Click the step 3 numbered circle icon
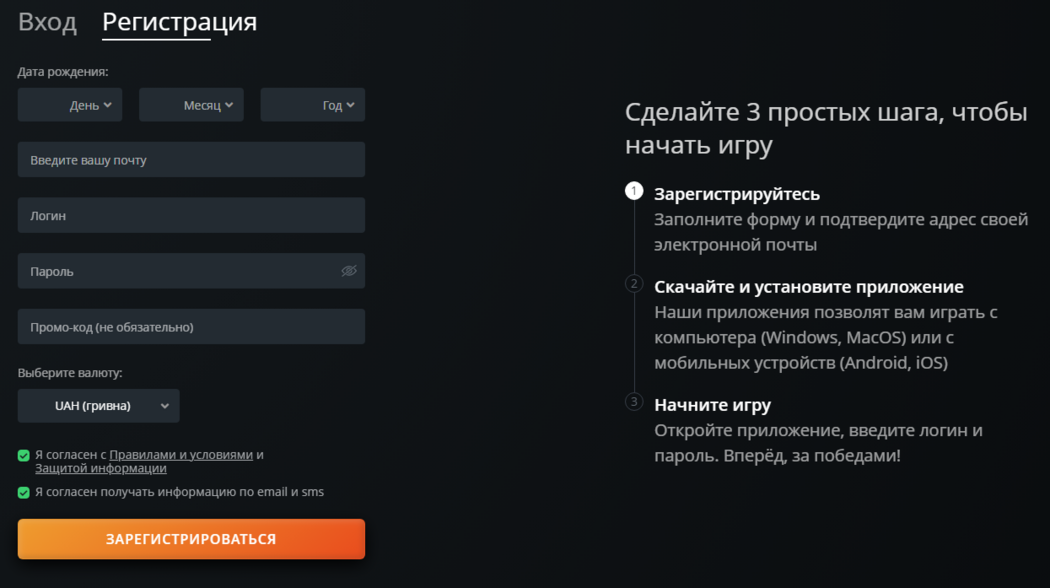This screenshot has height=588, width=1050. coord(634,404)
